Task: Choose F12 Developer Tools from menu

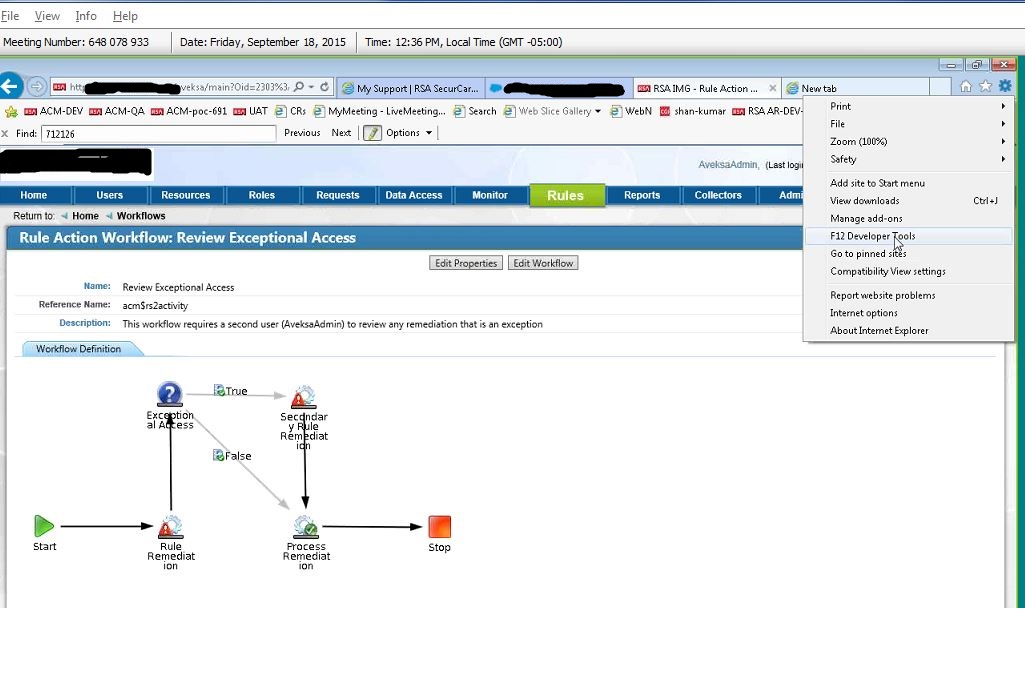Action: pyautogui.click(x=872, y=236)
